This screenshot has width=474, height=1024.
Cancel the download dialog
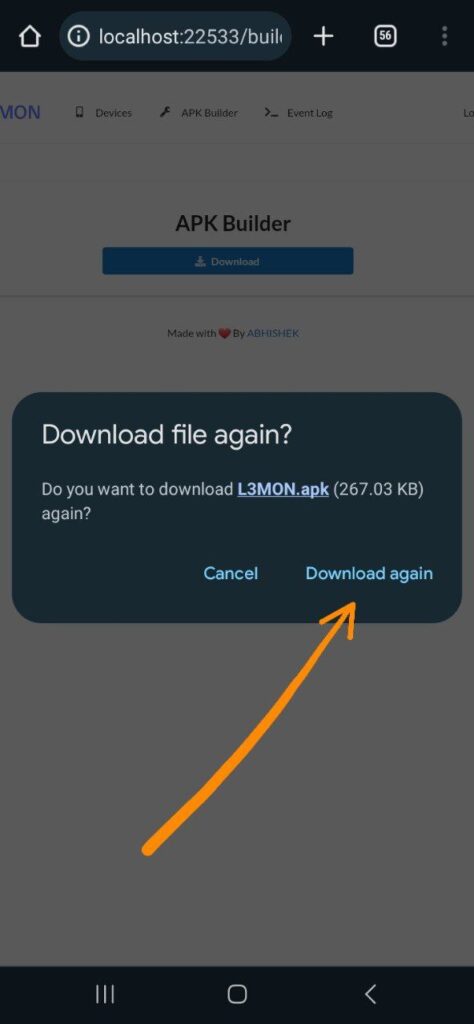coord(230,573)
